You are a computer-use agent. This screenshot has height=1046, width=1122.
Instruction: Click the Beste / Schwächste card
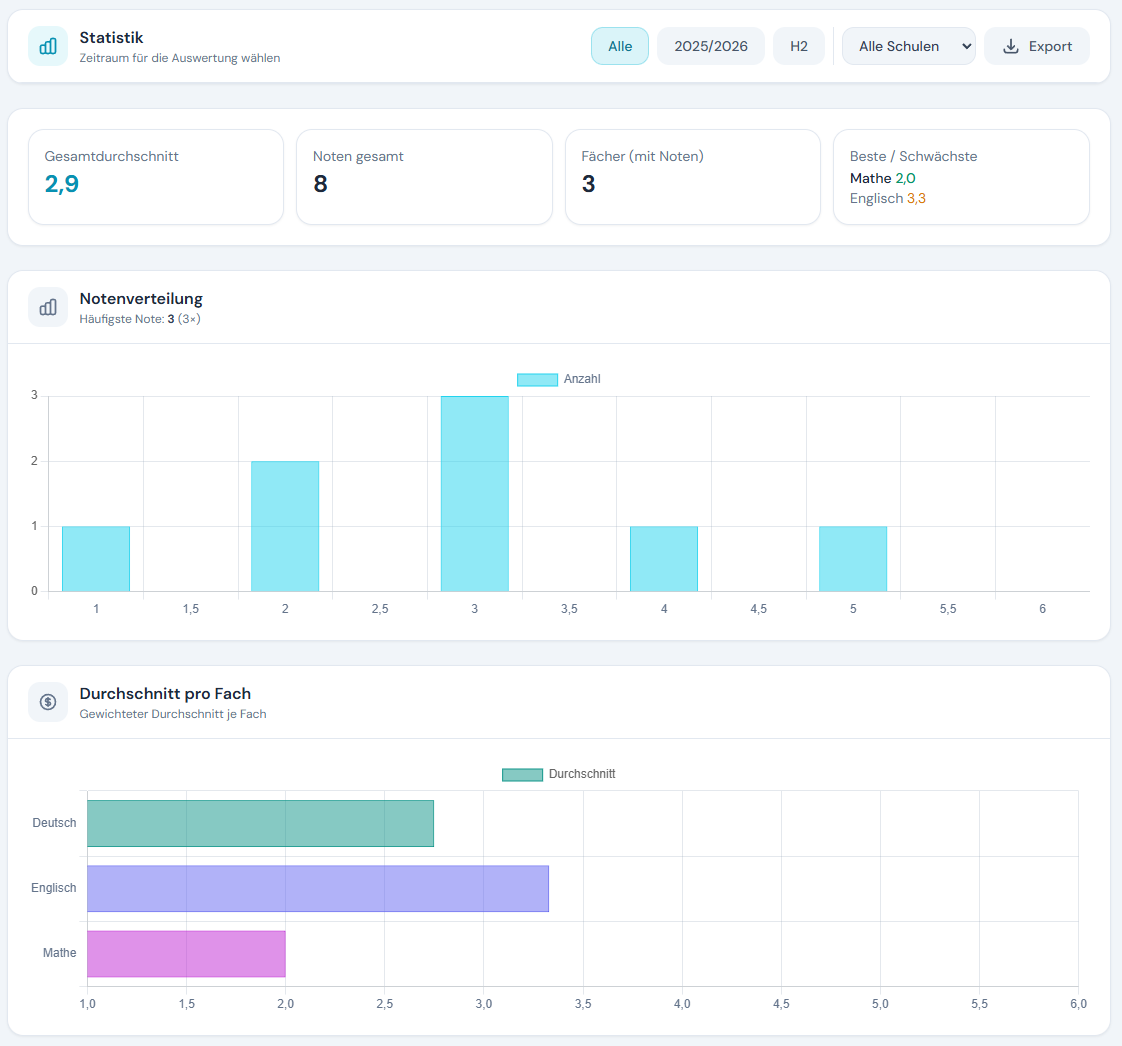click(961, 177)
